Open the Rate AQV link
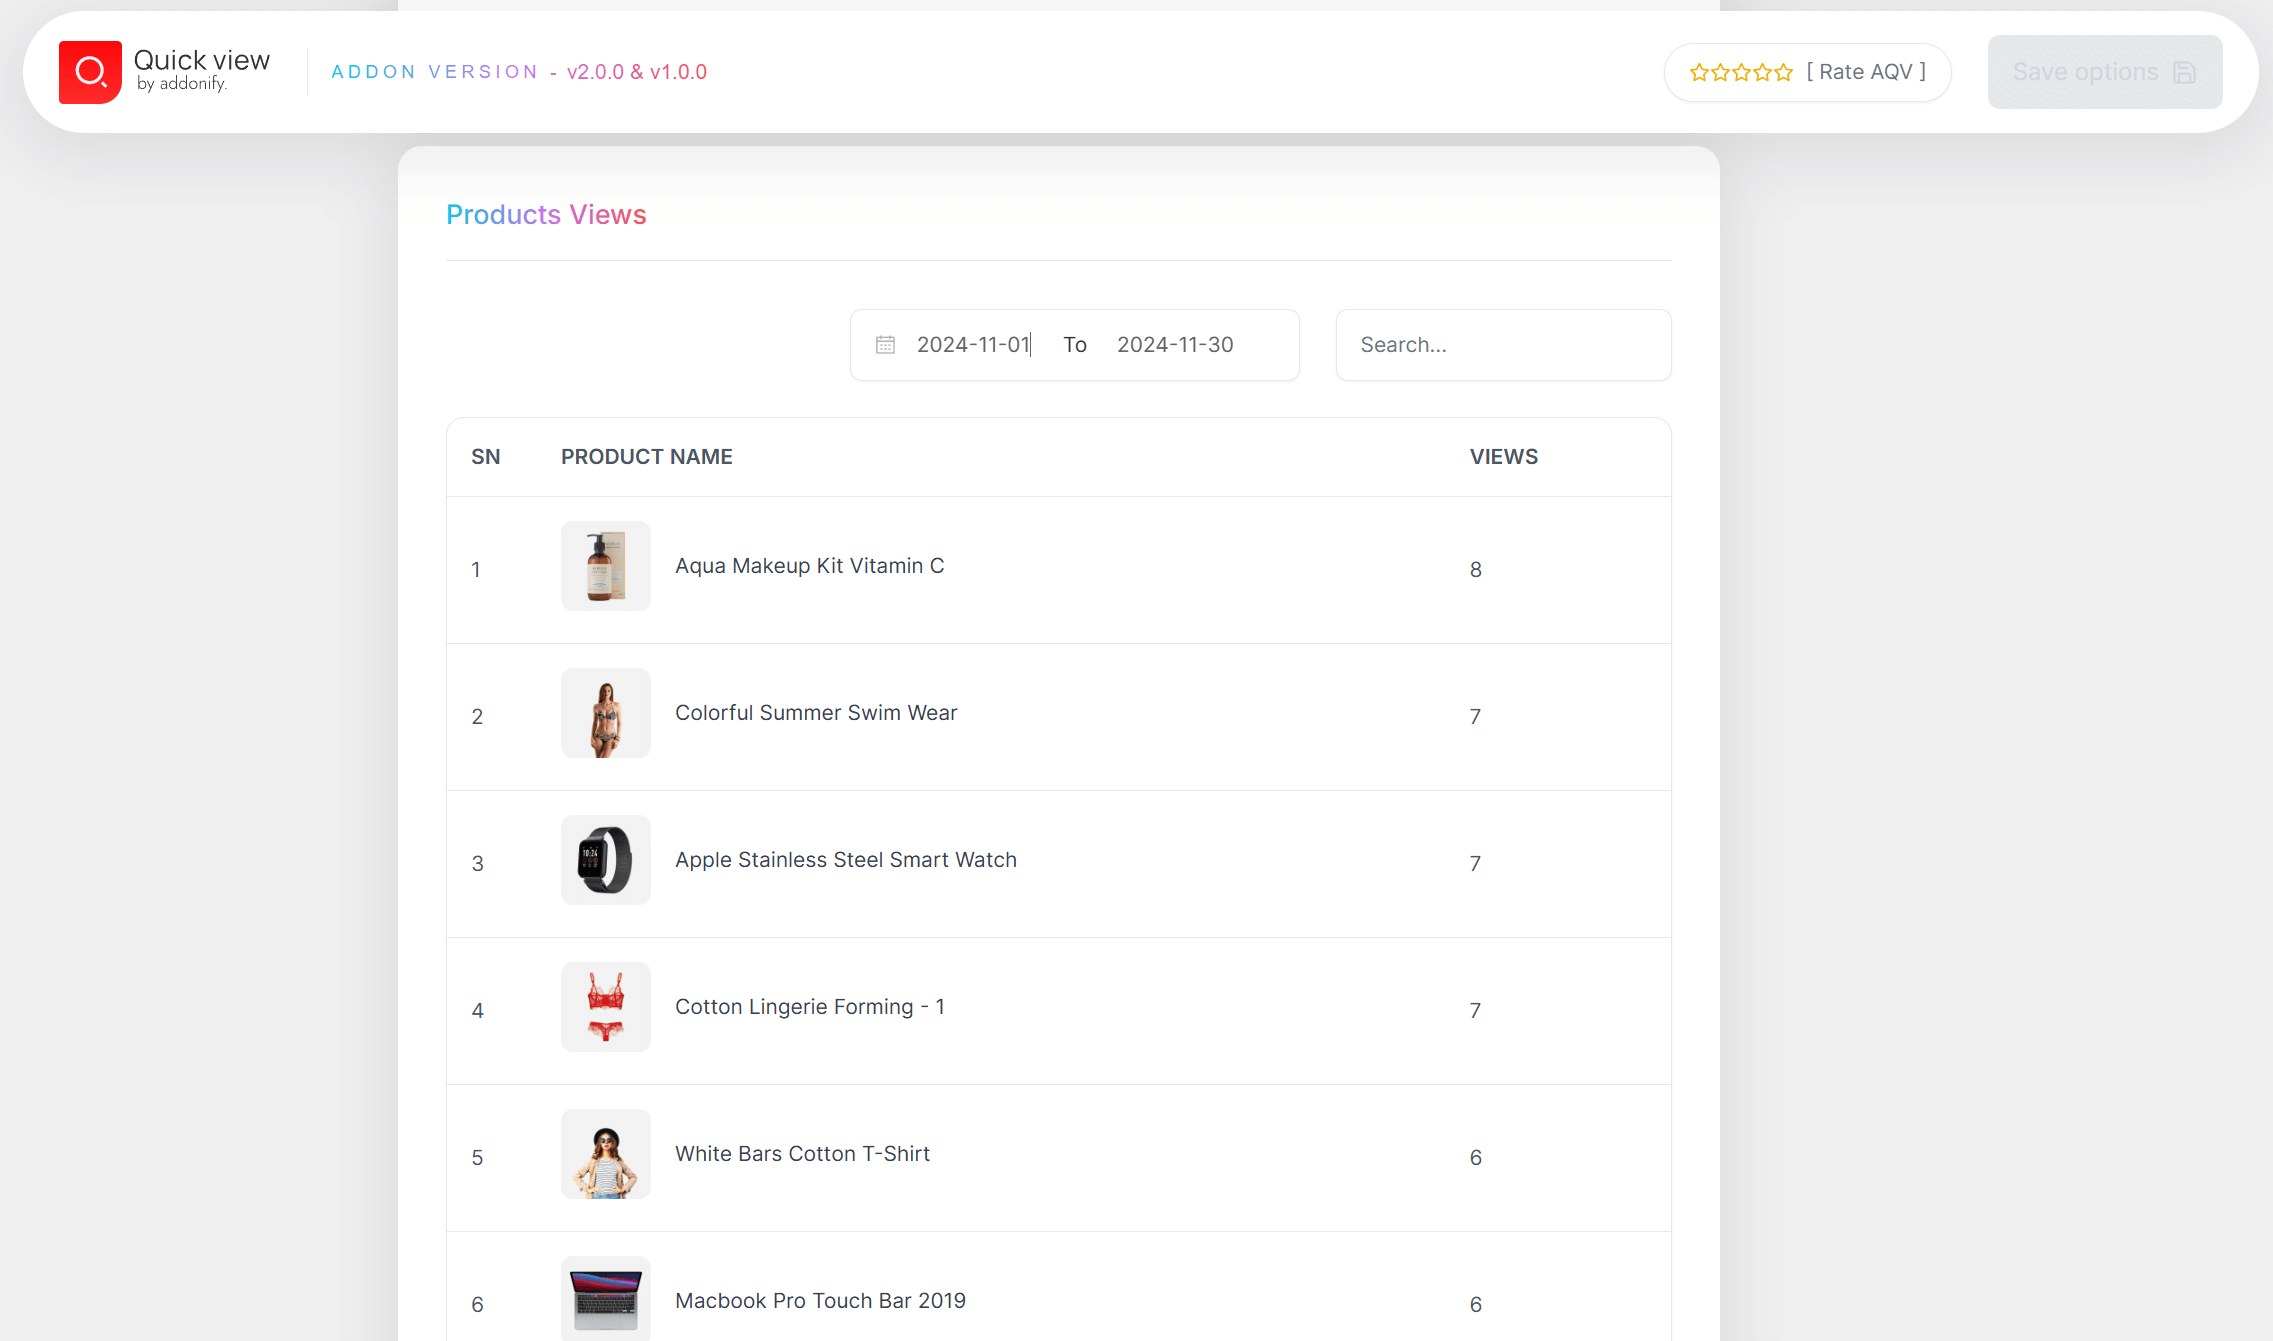 [1865, 72]
